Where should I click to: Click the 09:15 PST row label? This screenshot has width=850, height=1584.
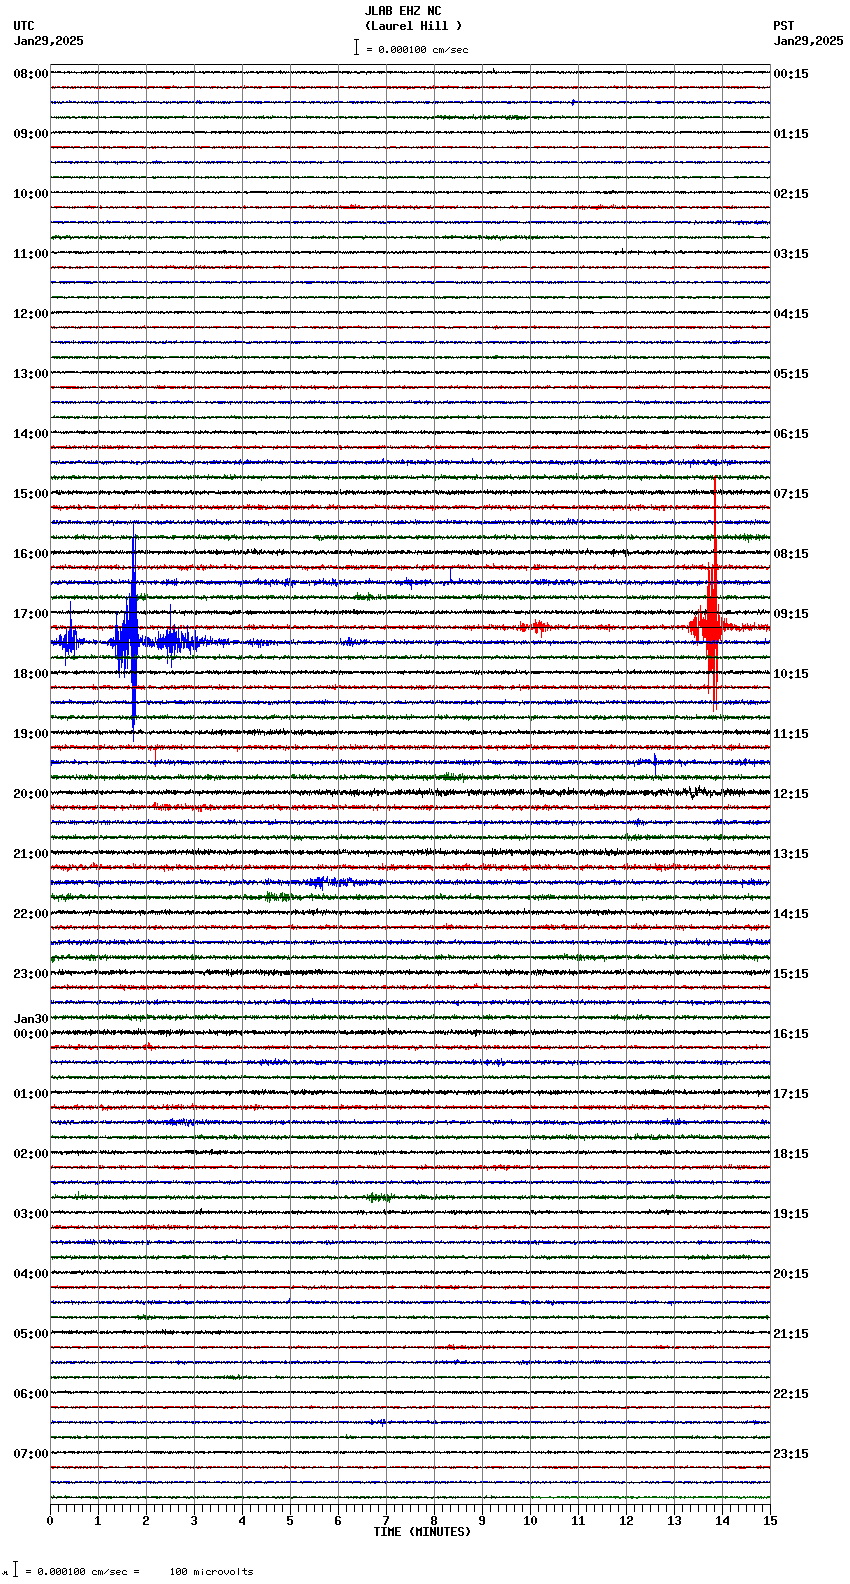(x=791, y=614)
